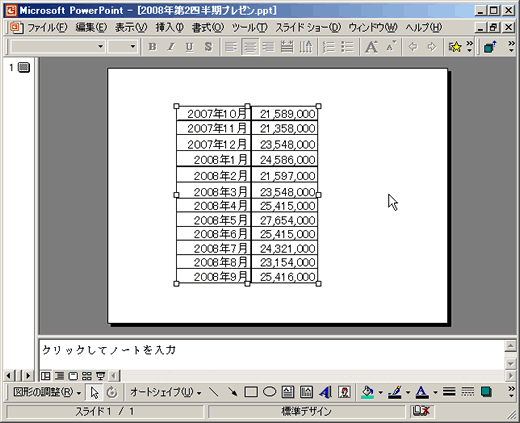Switch to slide sorter view
This screenshot has width=520, height=423.
[87, 376]
